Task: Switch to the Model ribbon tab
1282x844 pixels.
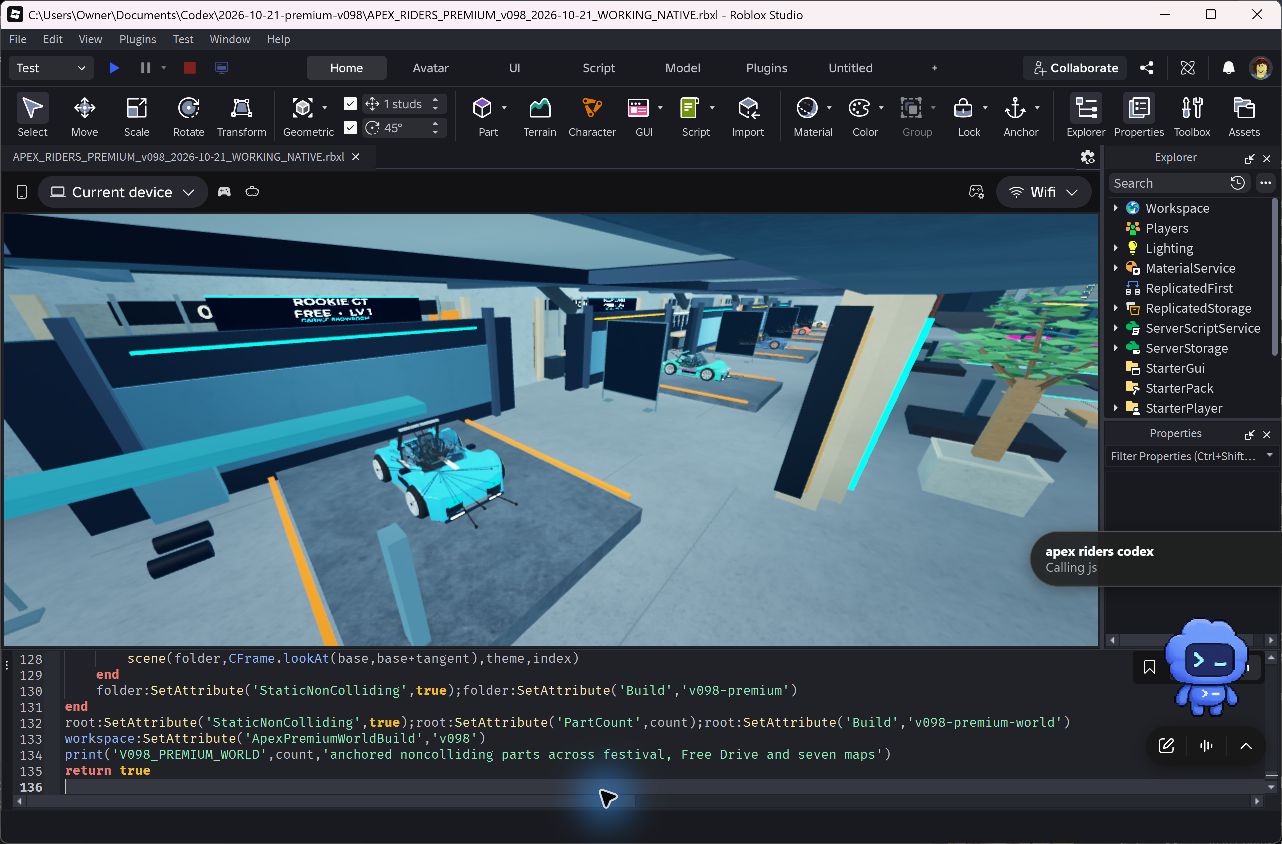Action: [682, 68]
